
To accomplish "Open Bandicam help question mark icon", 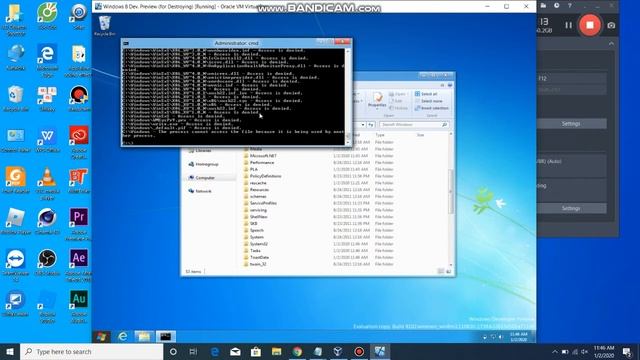I will [569, 5].
